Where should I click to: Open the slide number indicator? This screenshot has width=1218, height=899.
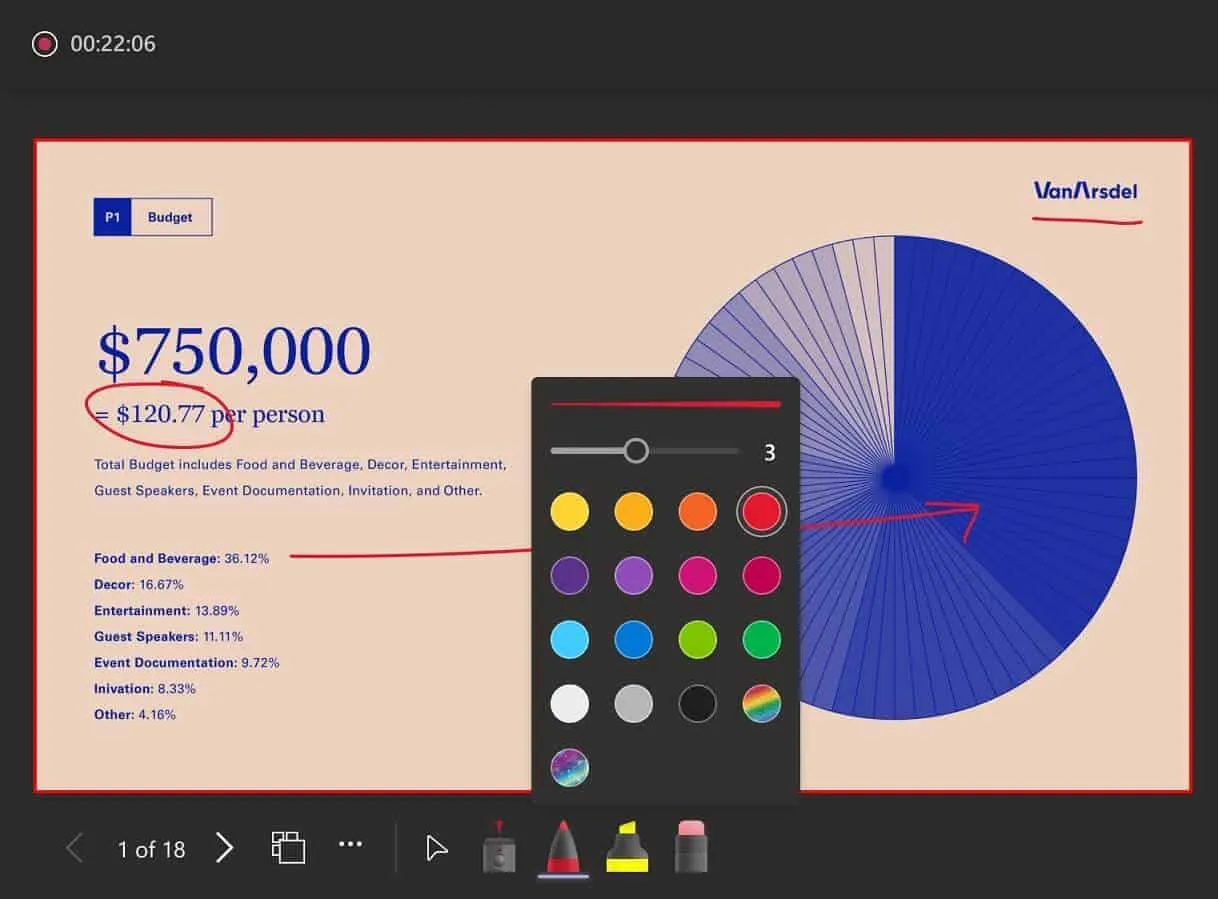151,849
